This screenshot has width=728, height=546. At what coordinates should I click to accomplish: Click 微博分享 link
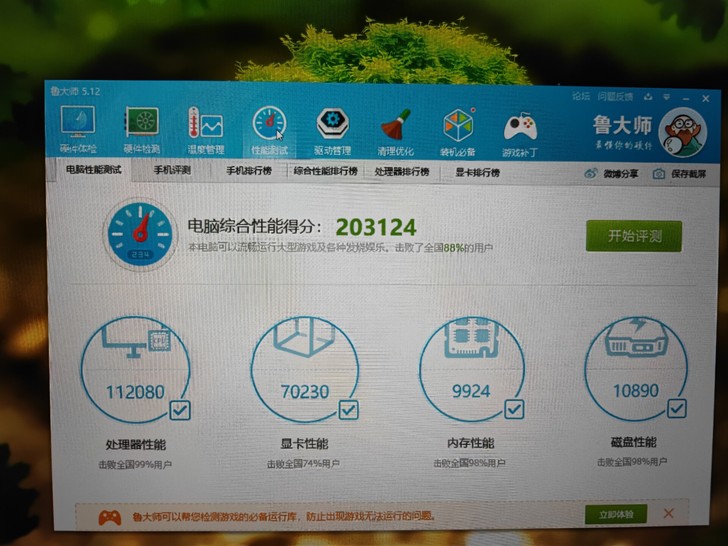click(621, 174)
